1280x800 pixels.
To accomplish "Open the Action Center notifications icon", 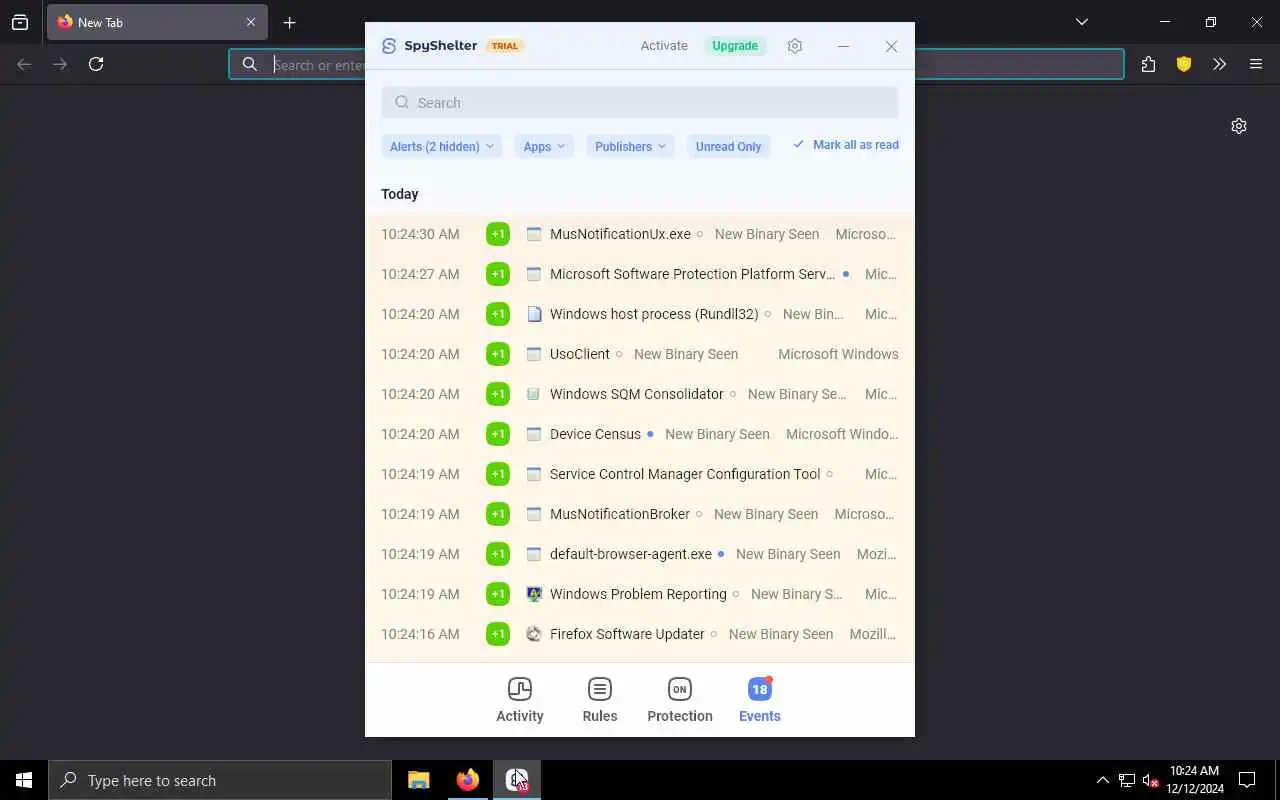I will click(1247, 780).
